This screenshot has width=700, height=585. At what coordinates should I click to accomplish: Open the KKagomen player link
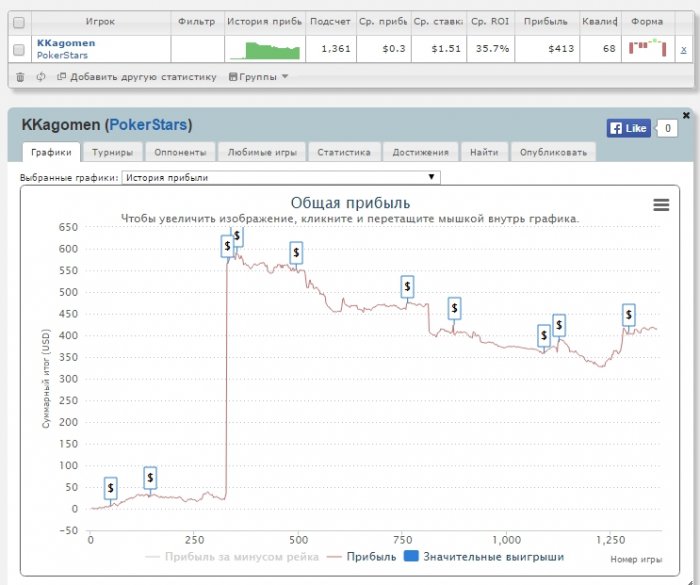coord(66,43)
